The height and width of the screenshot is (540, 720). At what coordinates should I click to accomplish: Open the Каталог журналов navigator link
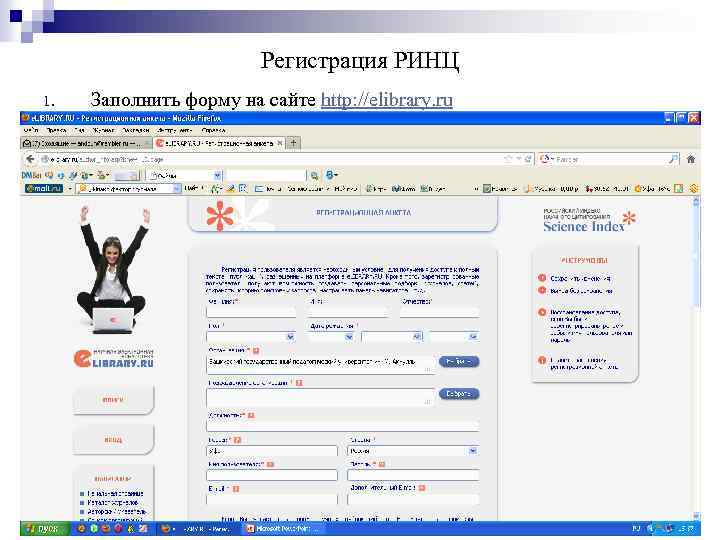coord(112,503)
